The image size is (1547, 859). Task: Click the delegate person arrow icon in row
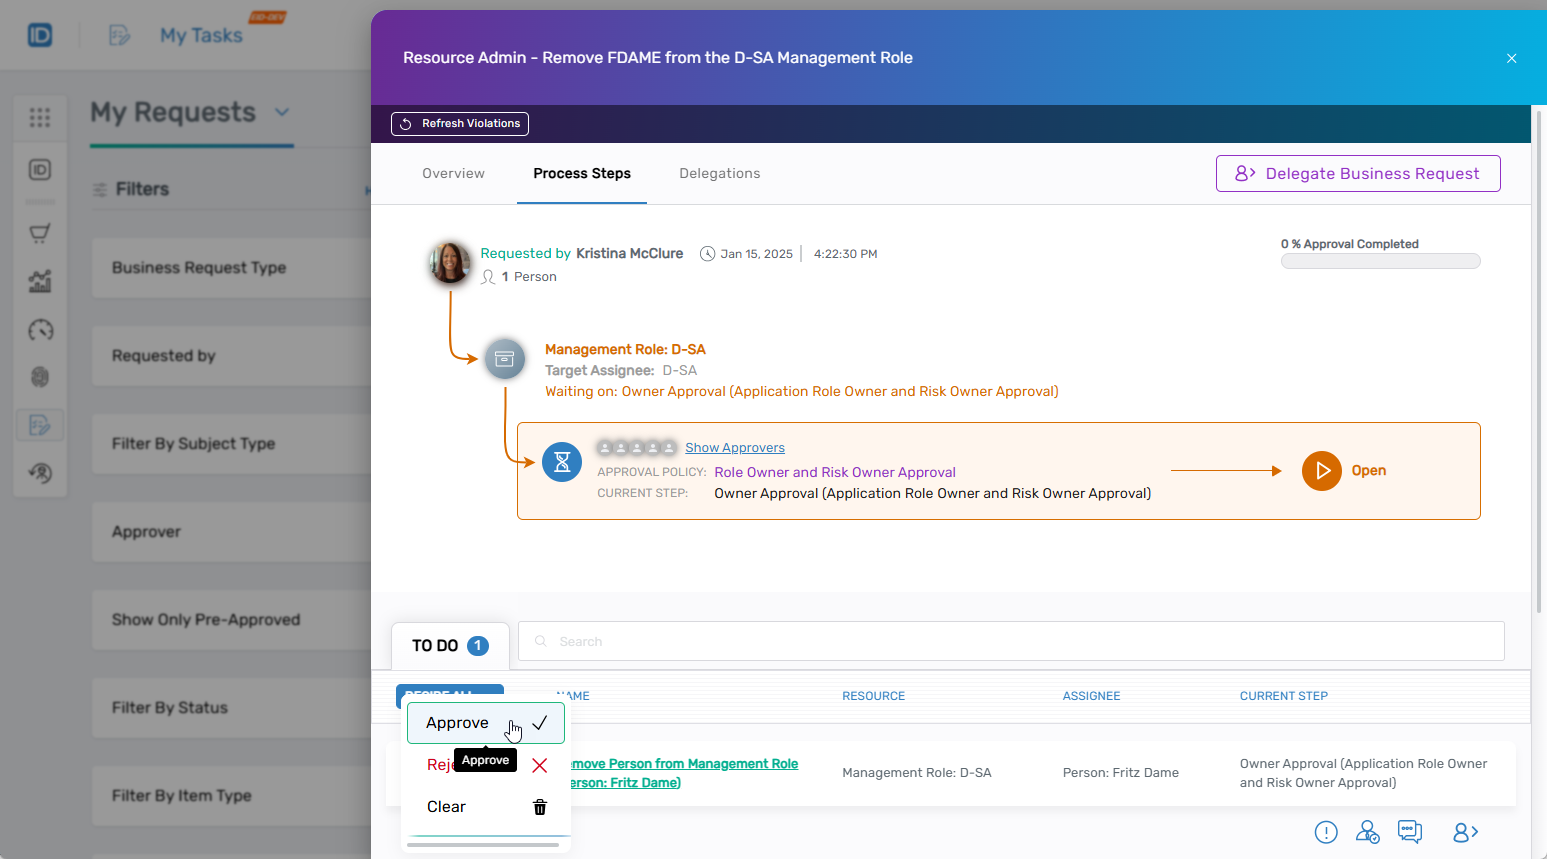click(x=1465, y=832)
